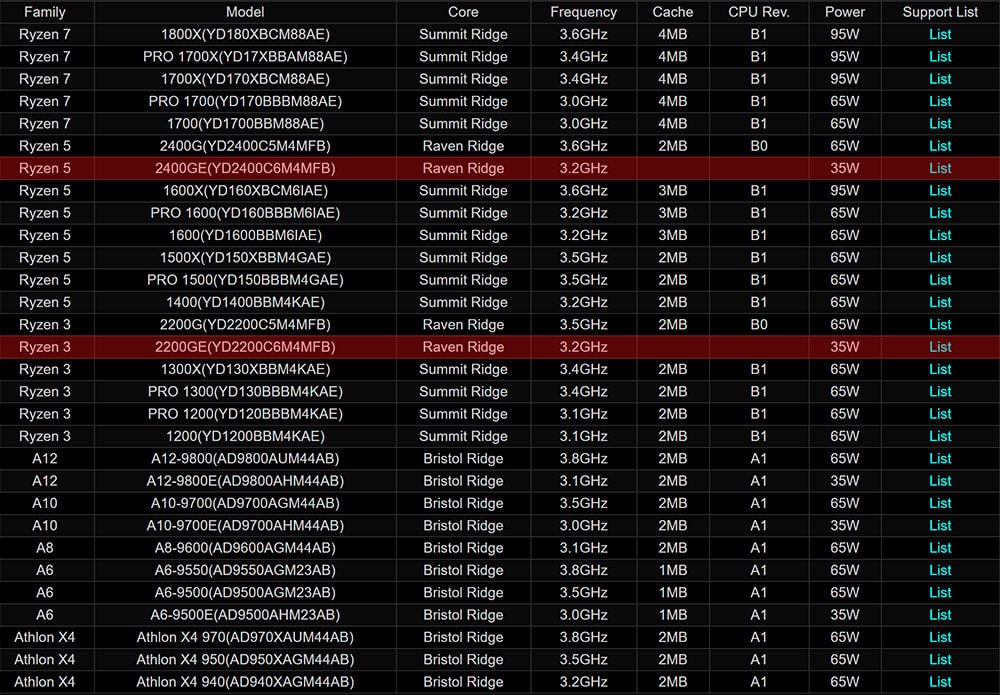This screenshot has width=1000, height=695.
Task: Open support List for 1600(YD1600BBM6IAE)
Action: point(940,235)
